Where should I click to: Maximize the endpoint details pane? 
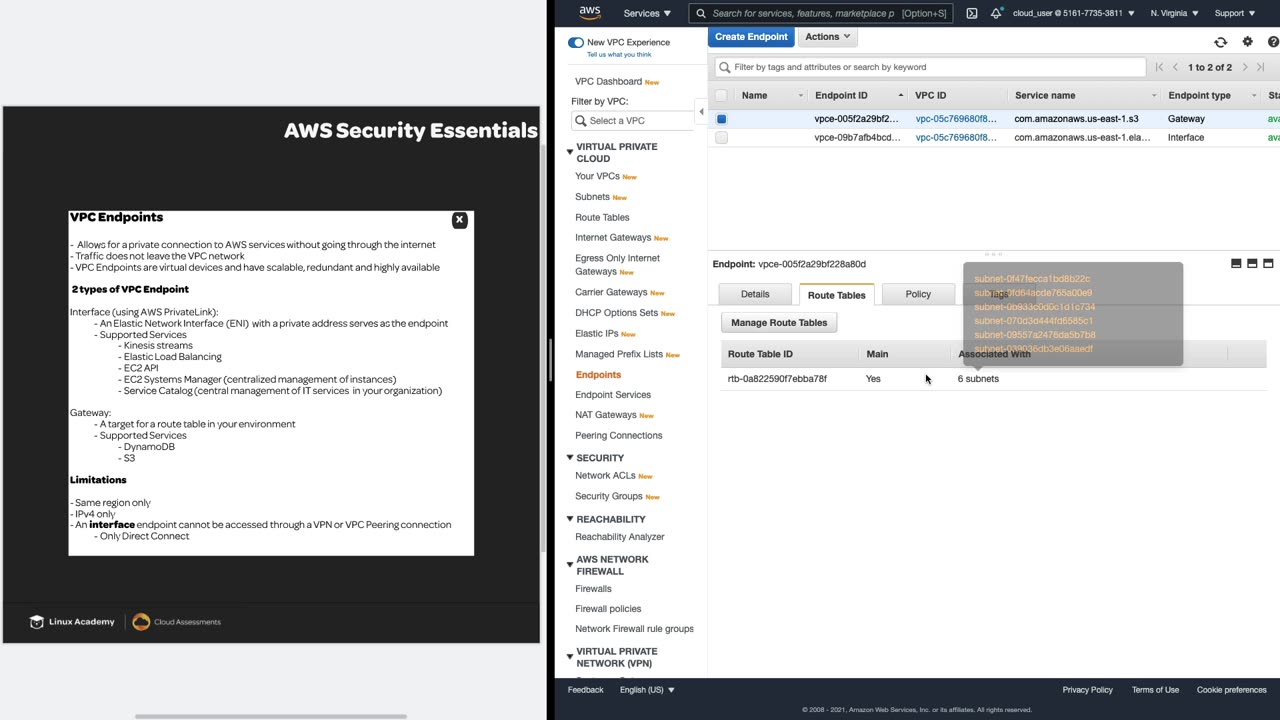pos(1268,264)
